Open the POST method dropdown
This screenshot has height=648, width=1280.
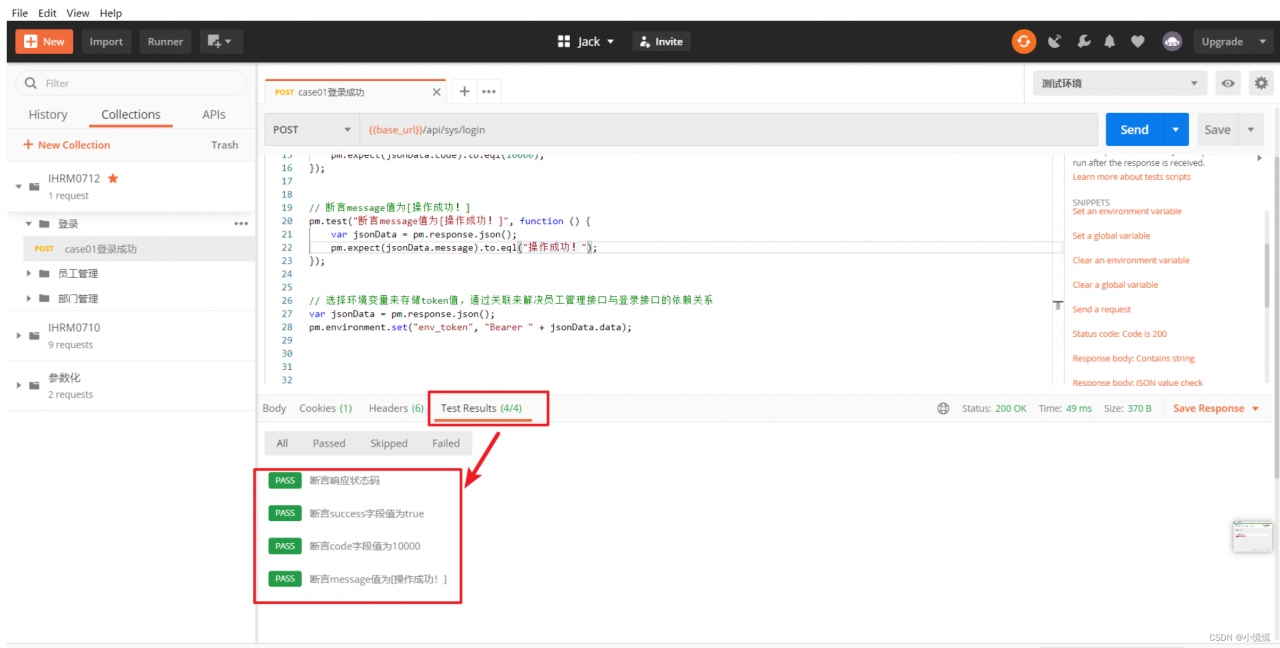click(311, 129)
